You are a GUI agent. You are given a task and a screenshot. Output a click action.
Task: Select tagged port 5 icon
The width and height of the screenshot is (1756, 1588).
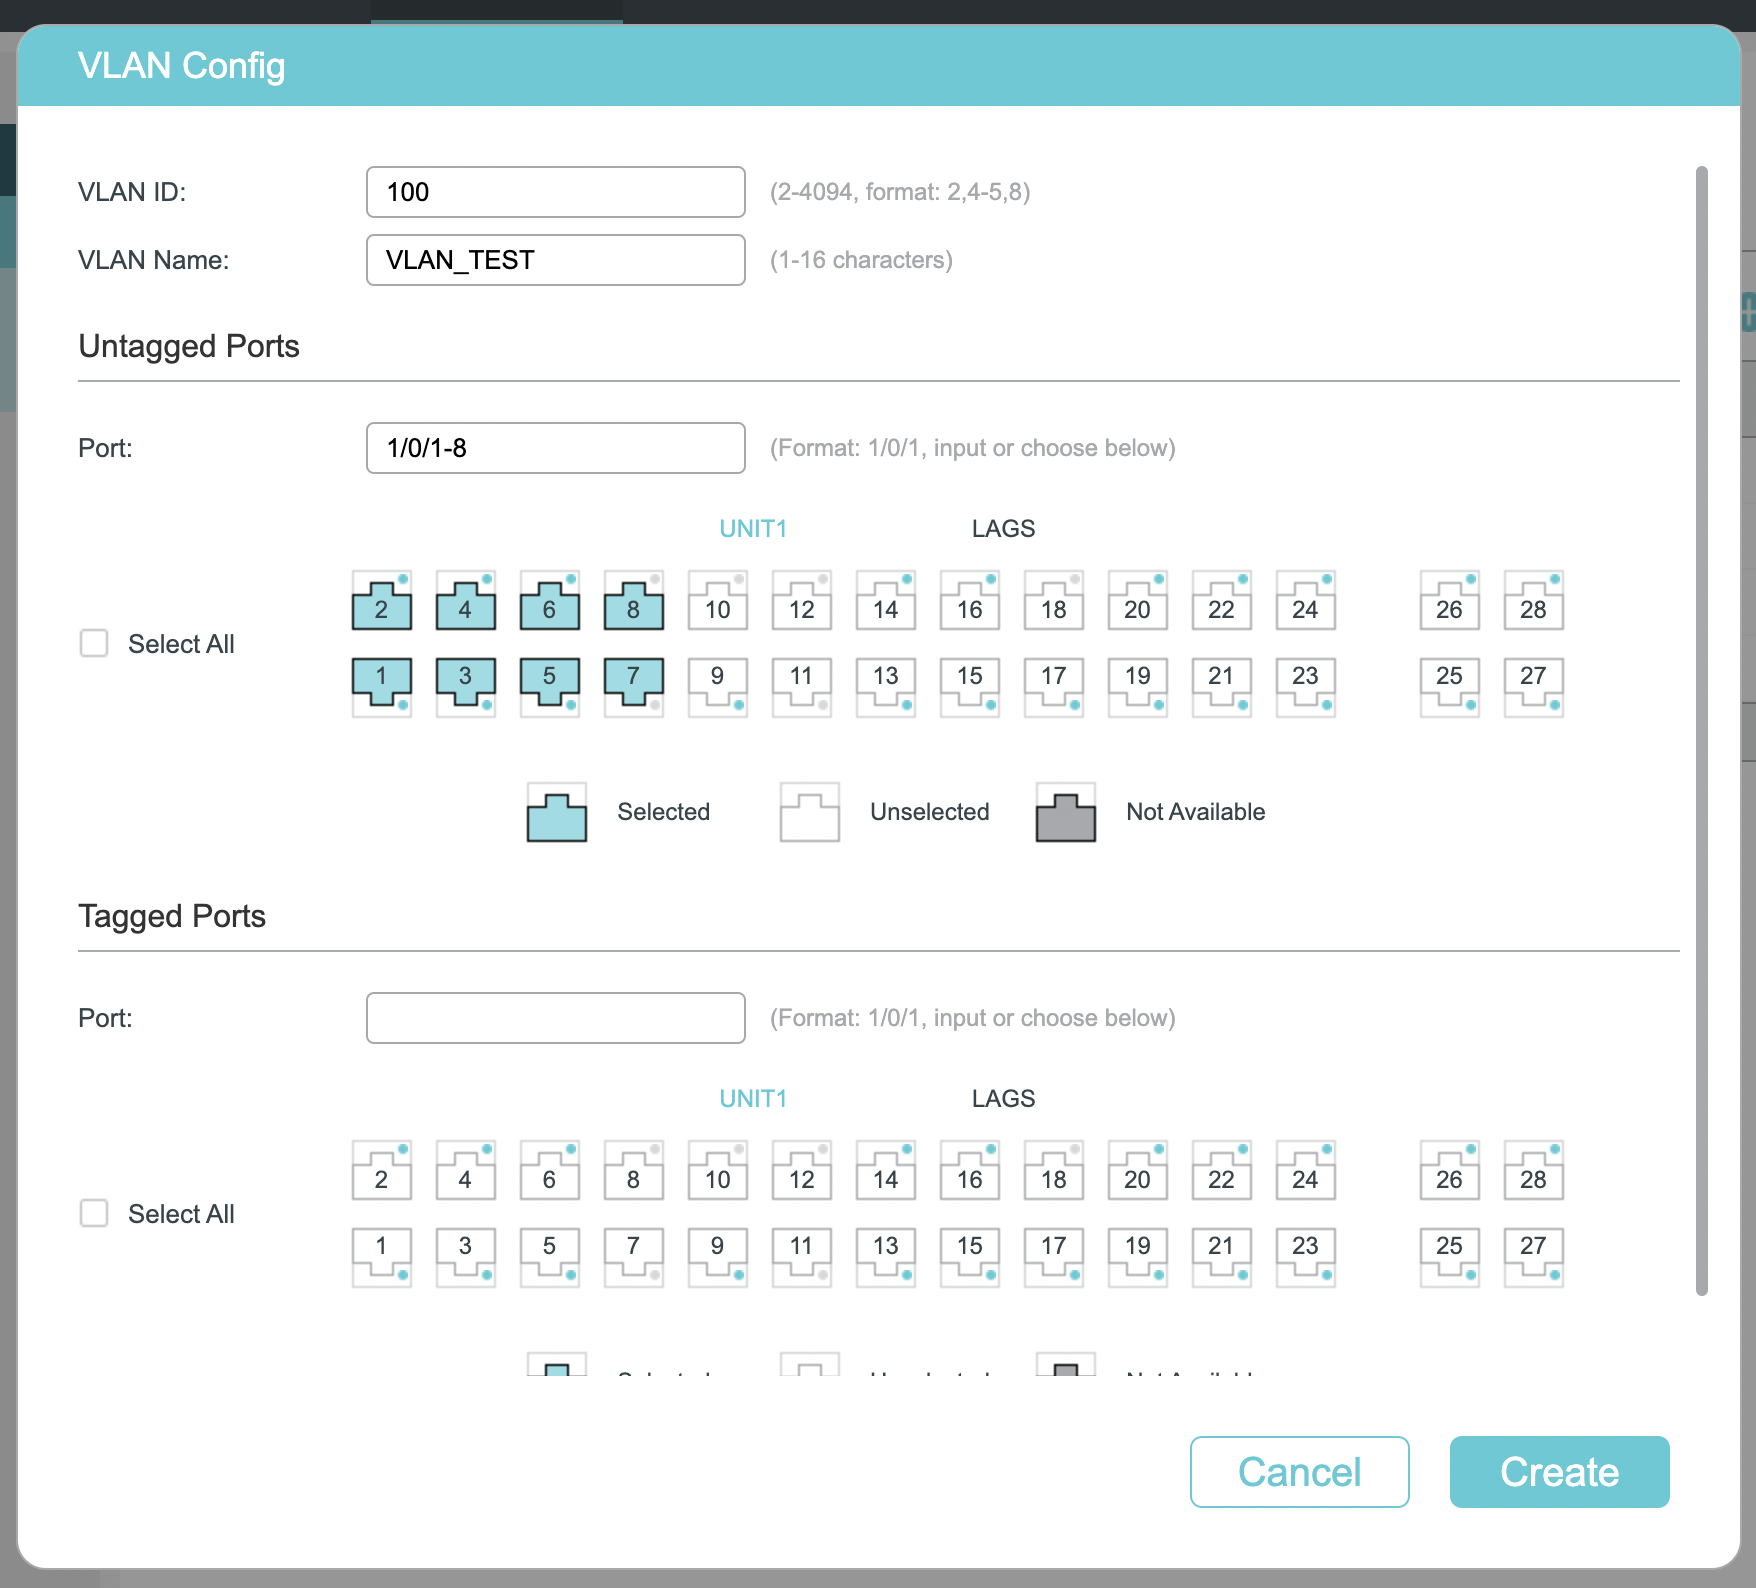(x=550, y=1257)
